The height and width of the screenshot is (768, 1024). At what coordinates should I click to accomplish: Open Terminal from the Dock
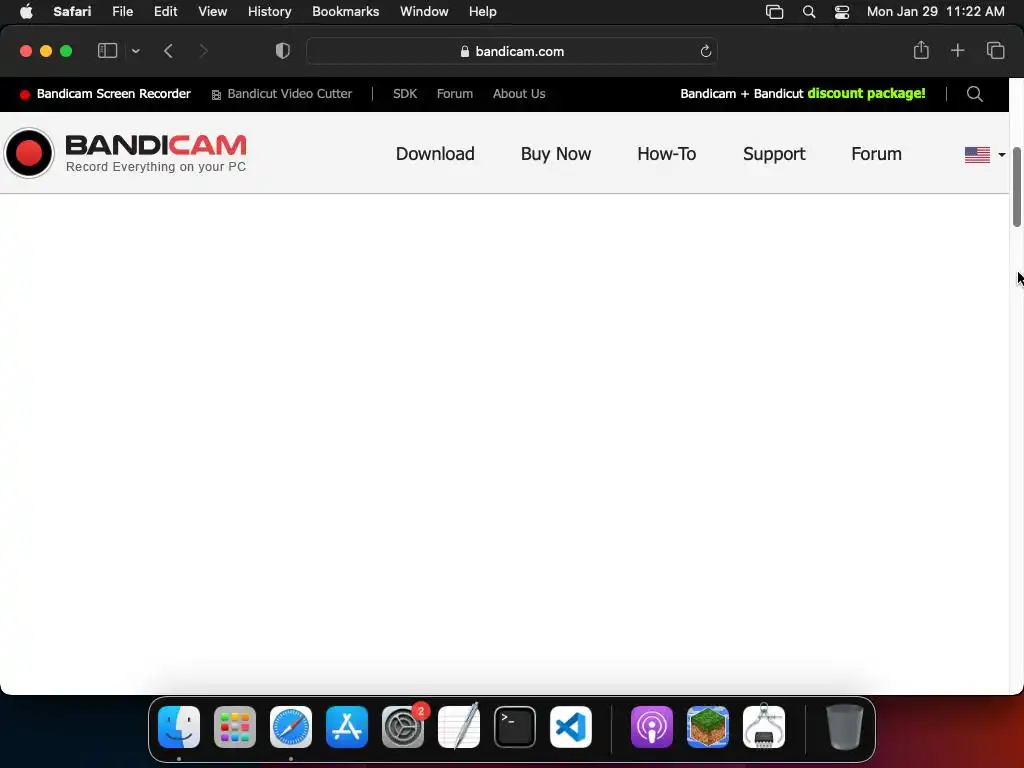(515, 727)
